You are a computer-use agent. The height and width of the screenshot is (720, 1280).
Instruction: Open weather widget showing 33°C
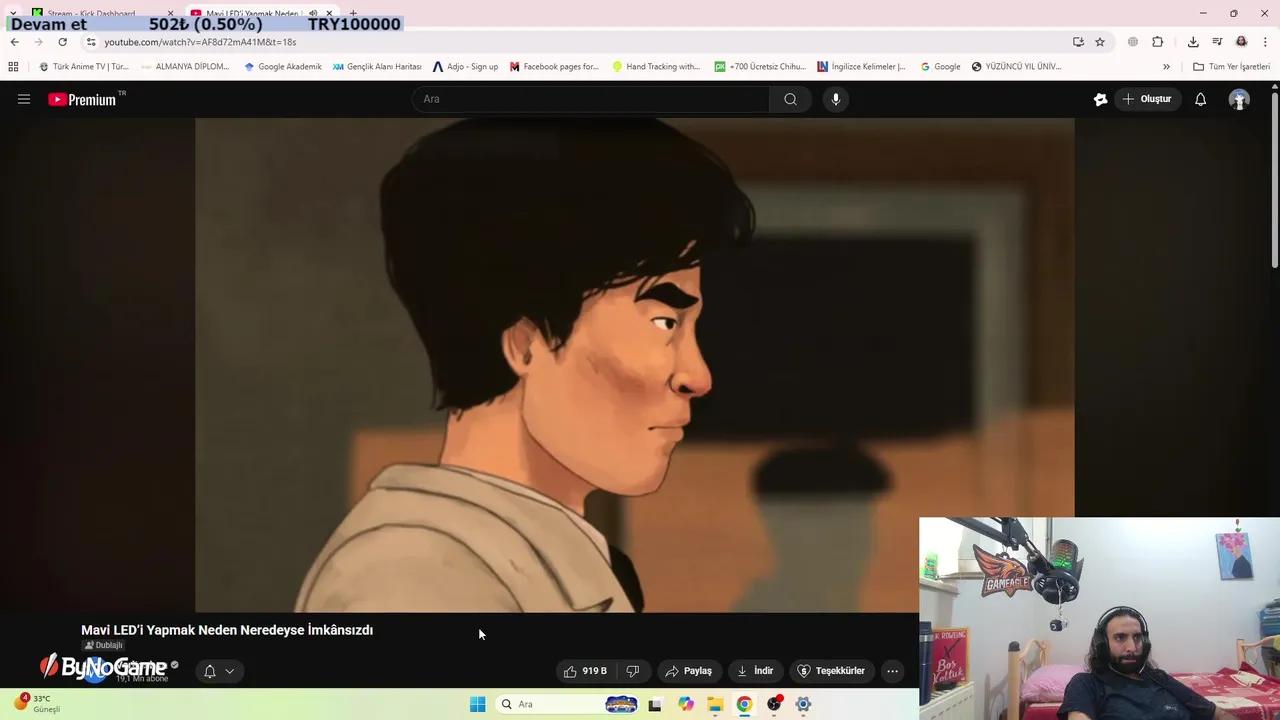point(36,703)
